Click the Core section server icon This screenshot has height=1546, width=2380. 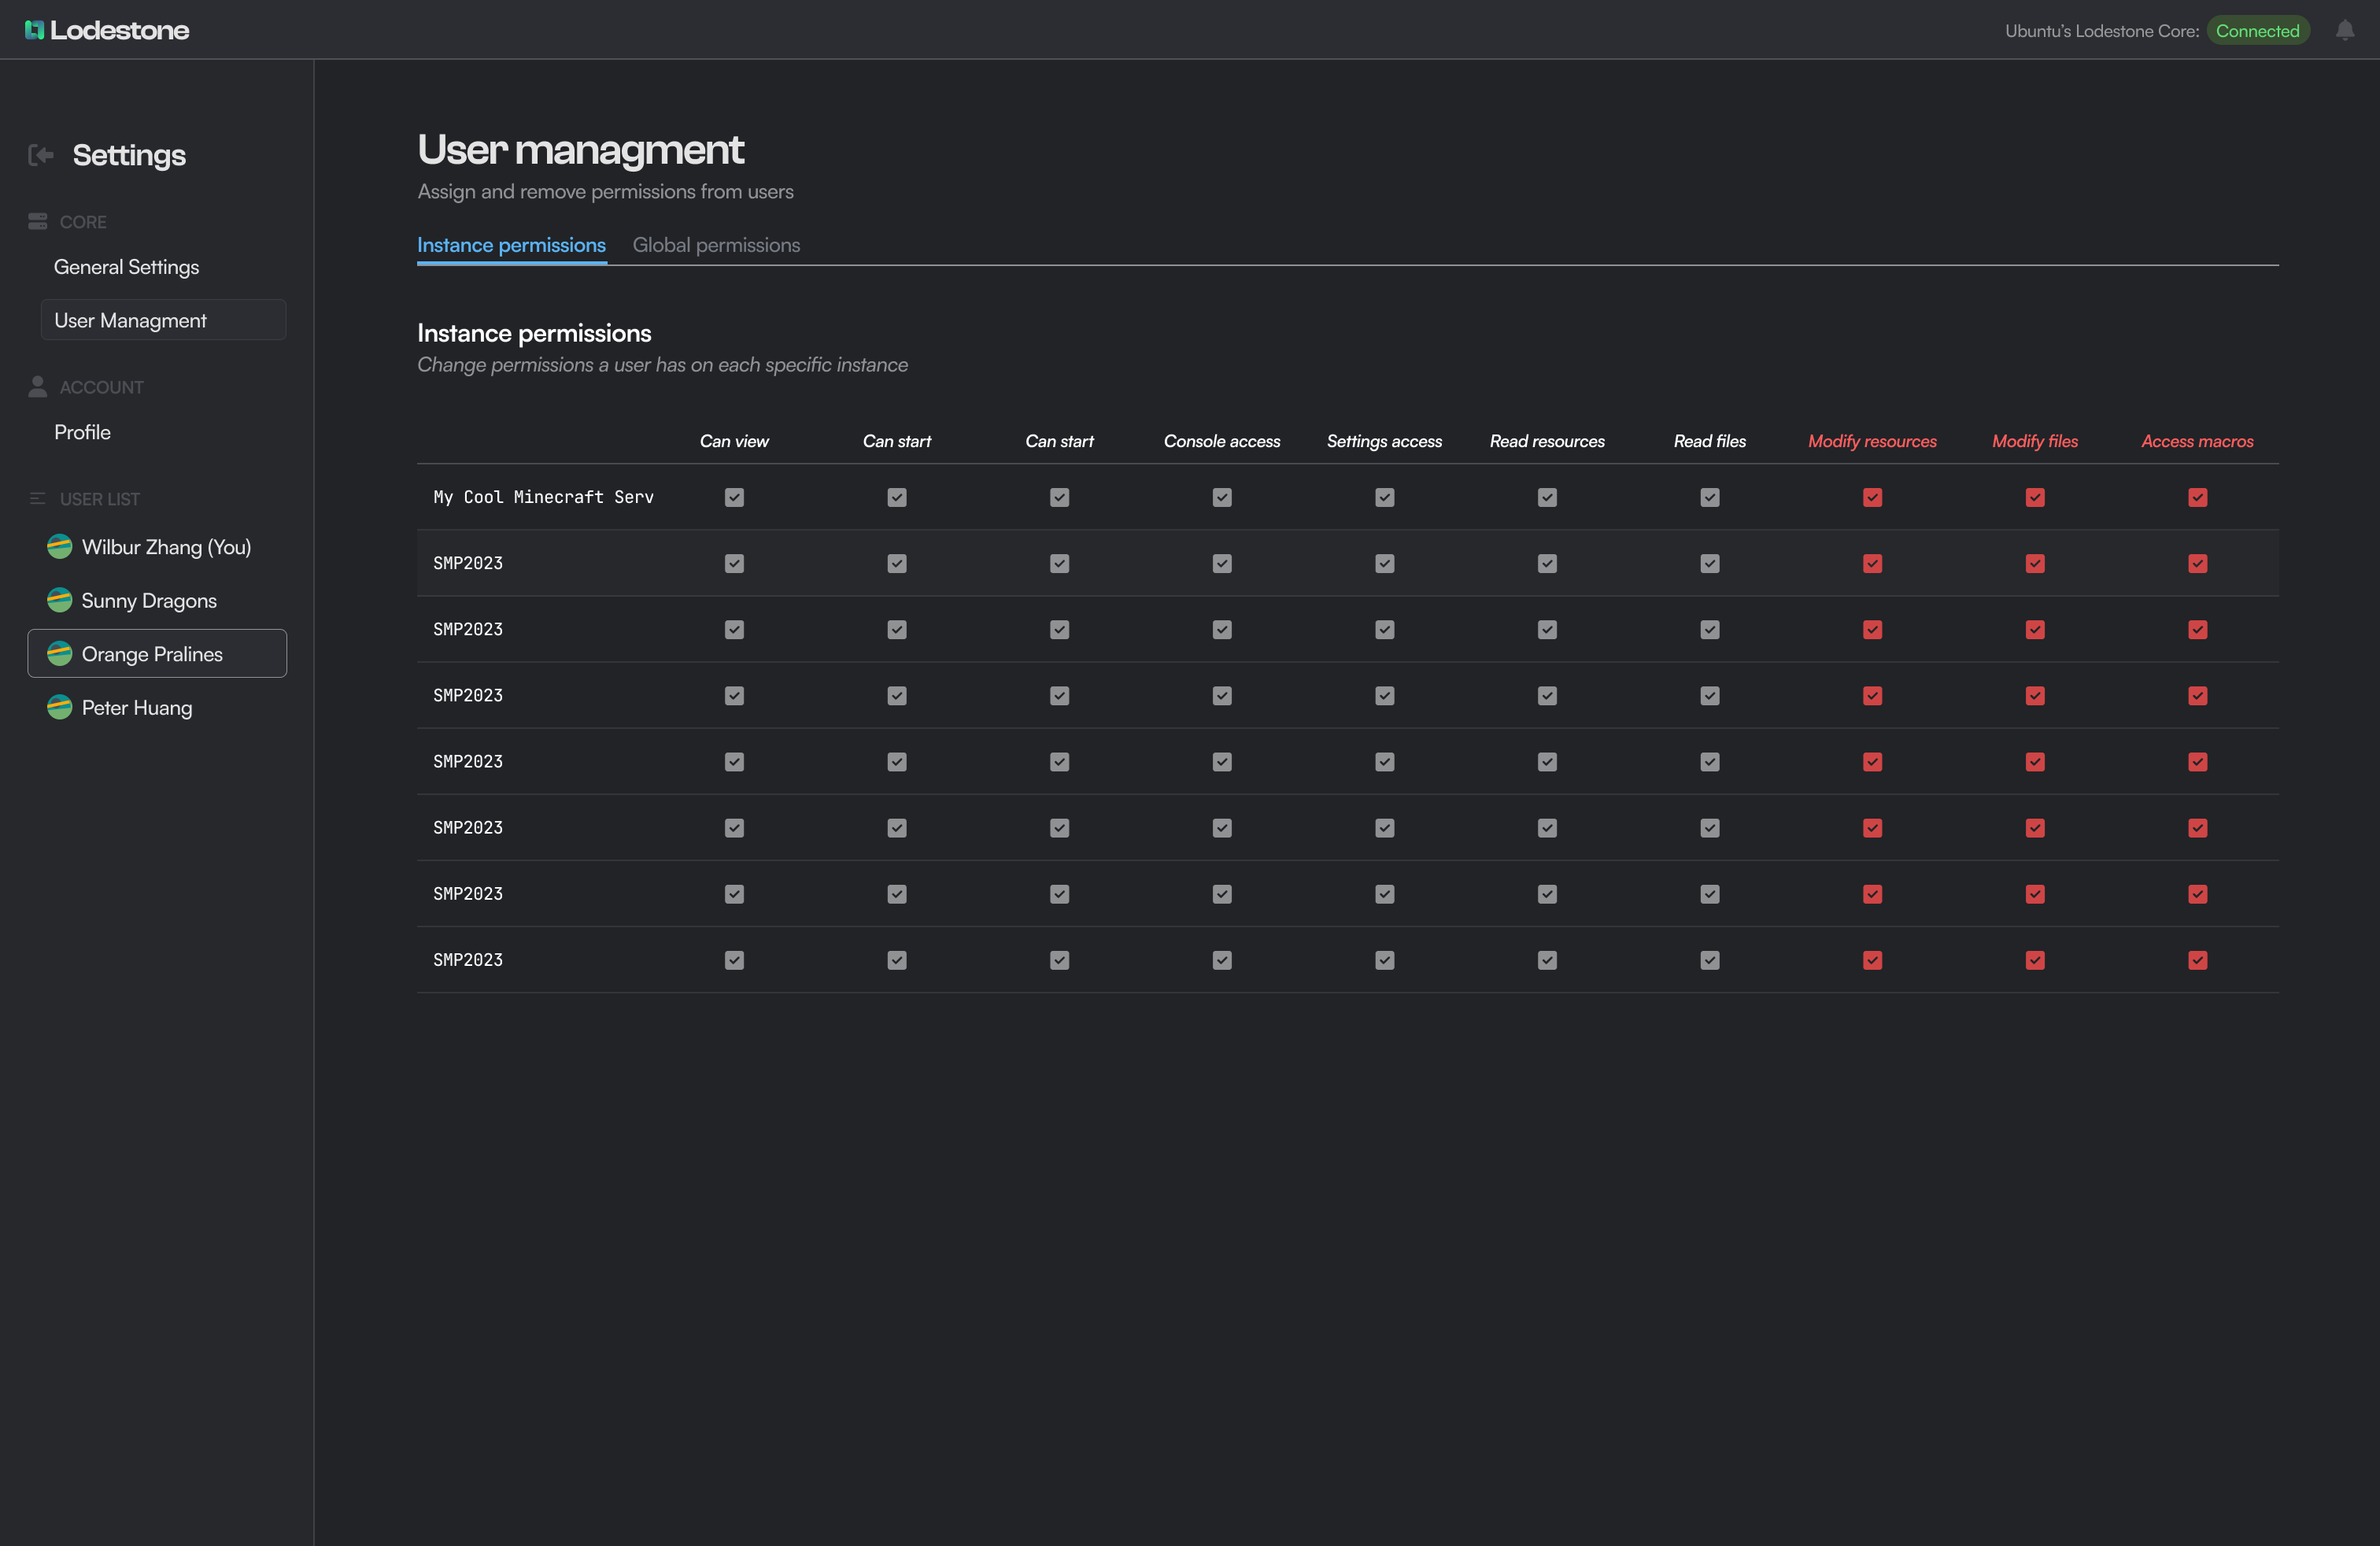tap(38, 221)
